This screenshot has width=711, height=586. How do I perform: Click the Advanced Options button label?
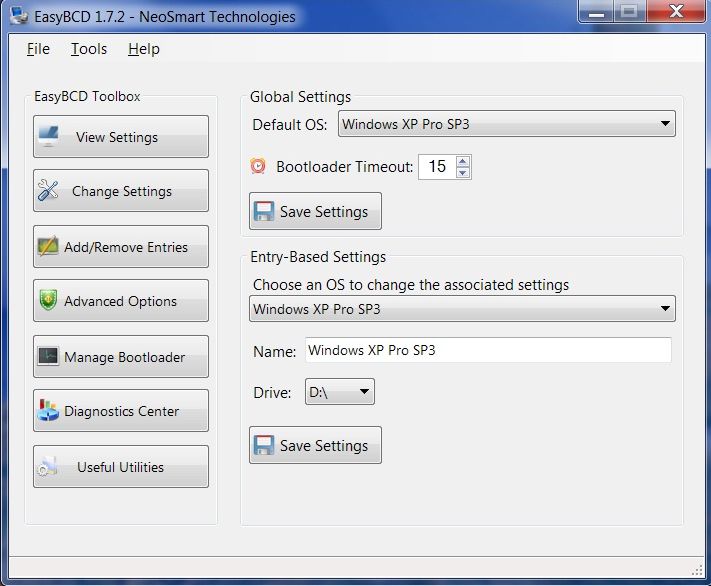120,301
